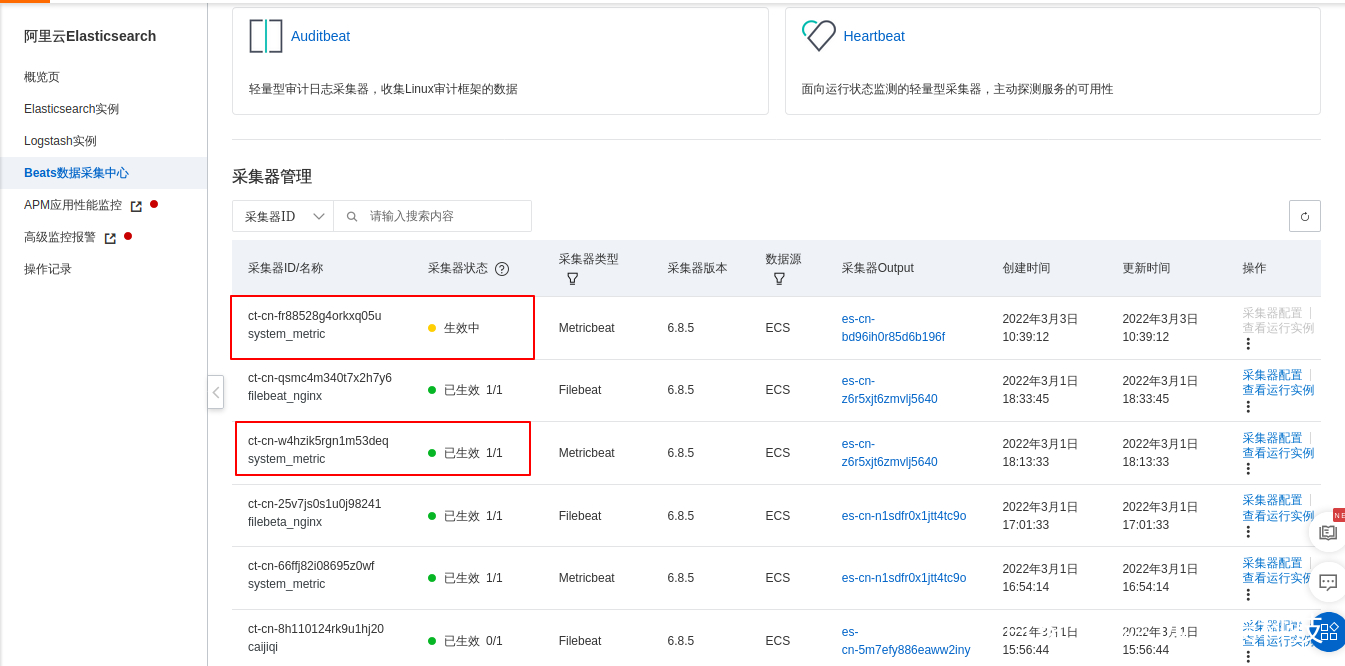Expand the 采集器ID search type dropdown

(283, 216)
